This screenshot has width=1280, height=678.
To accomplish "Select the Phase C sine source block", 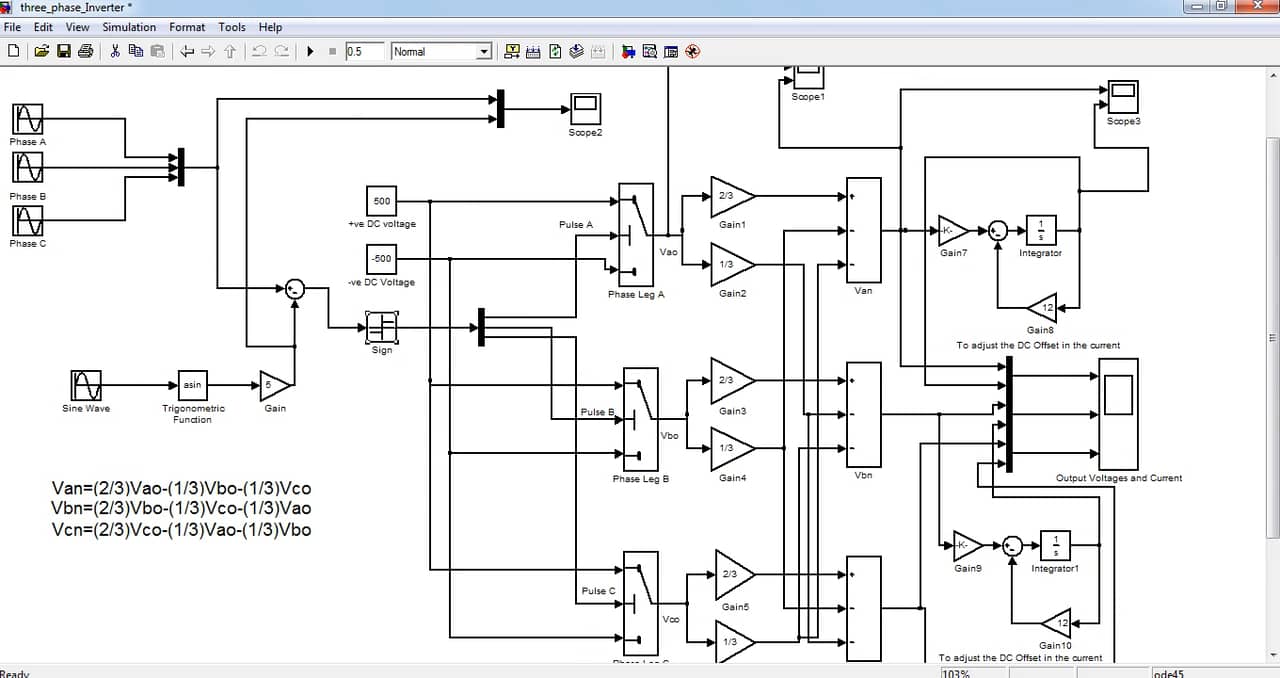I will 28,221.
